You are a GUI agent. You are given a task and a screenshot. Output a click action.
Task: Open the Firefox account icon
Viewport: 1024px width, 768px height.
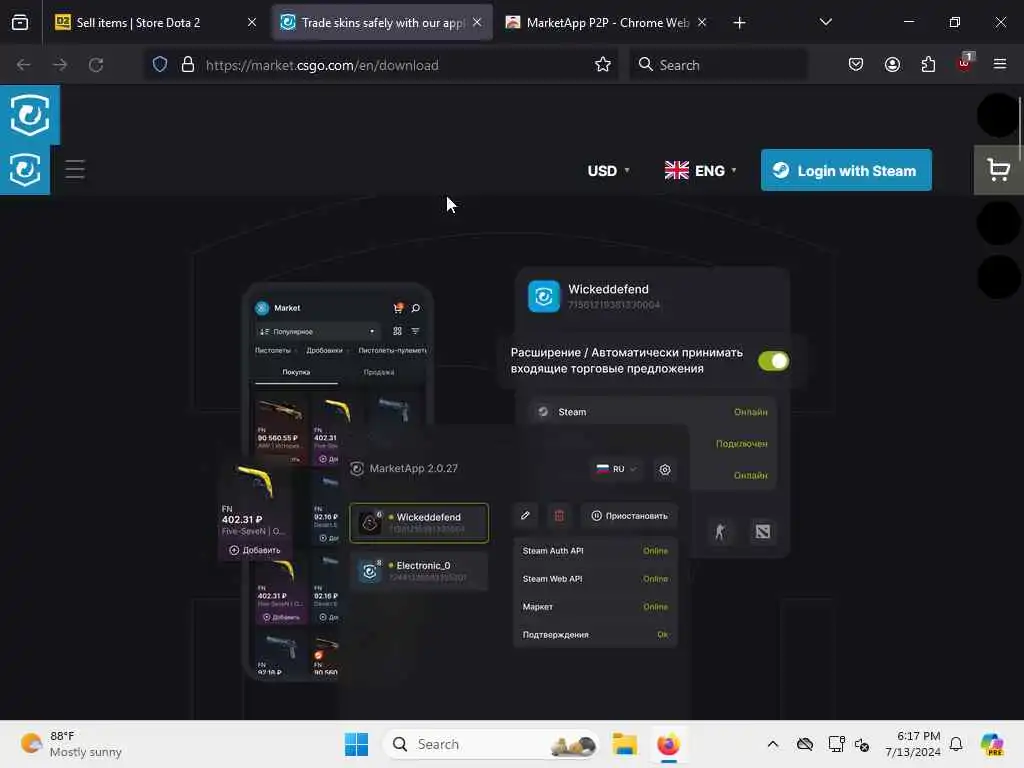[x=892, y=65]
